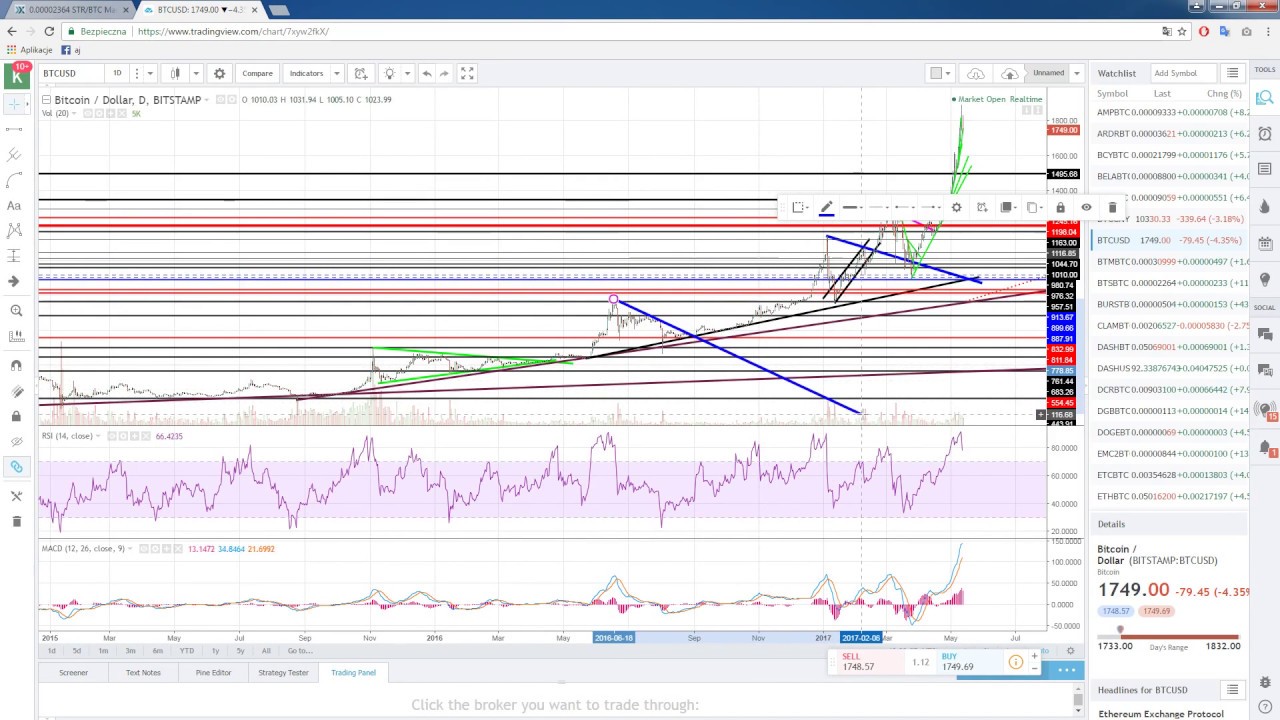The height and width of the screenshot is (720, 1280).
Task: Click the save chart cloud upload icon
Action: coord(1010,73)
